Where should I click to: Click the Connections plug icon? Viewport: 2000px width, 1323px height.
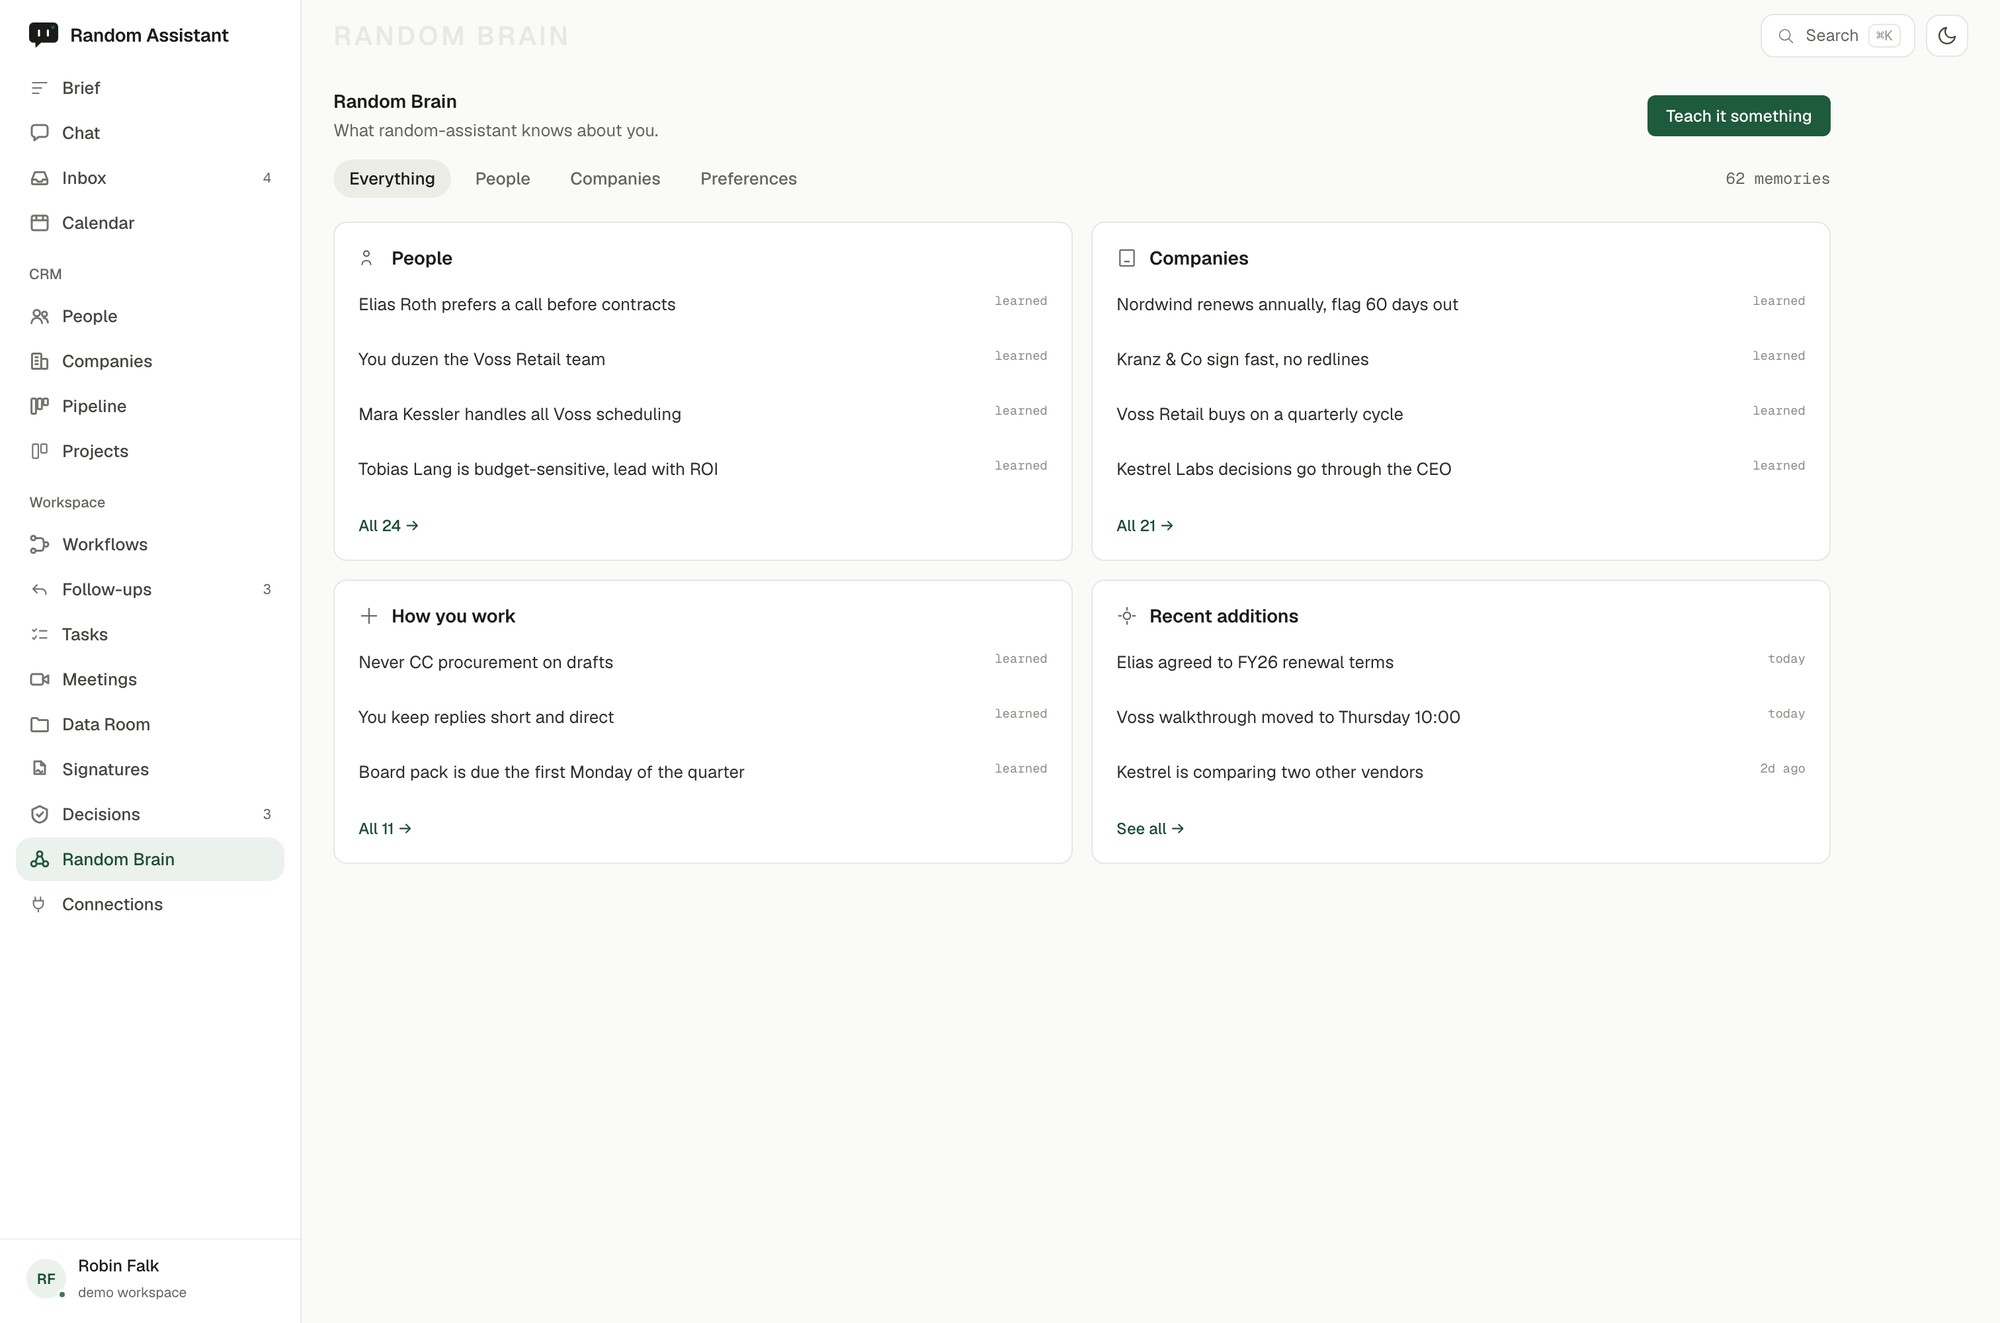pyautogui.click(x=39, y=904)
